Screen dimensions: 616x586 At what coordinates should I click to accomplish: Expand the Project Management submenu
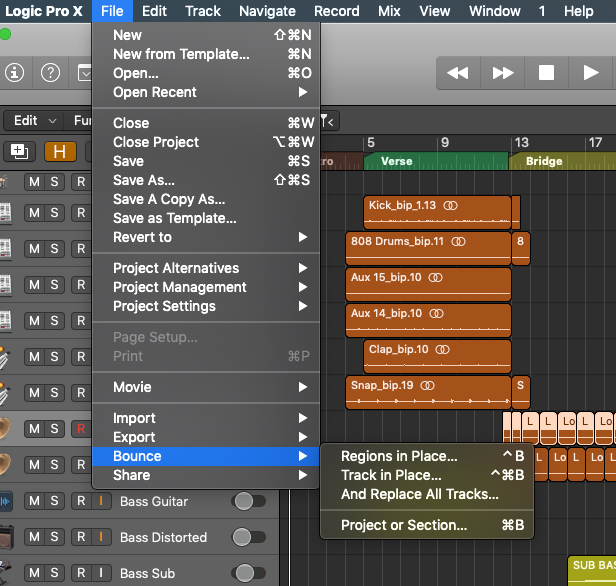pyautogui.click(x=205, y=287)
